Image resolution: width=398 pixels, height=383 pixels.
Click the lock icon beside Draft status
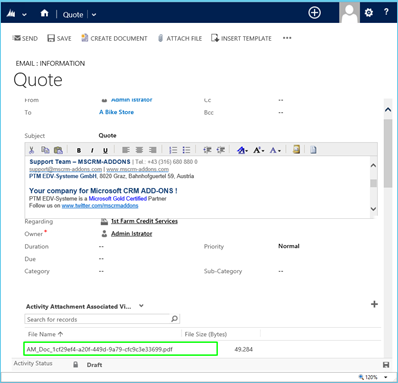tap(76, 365)
